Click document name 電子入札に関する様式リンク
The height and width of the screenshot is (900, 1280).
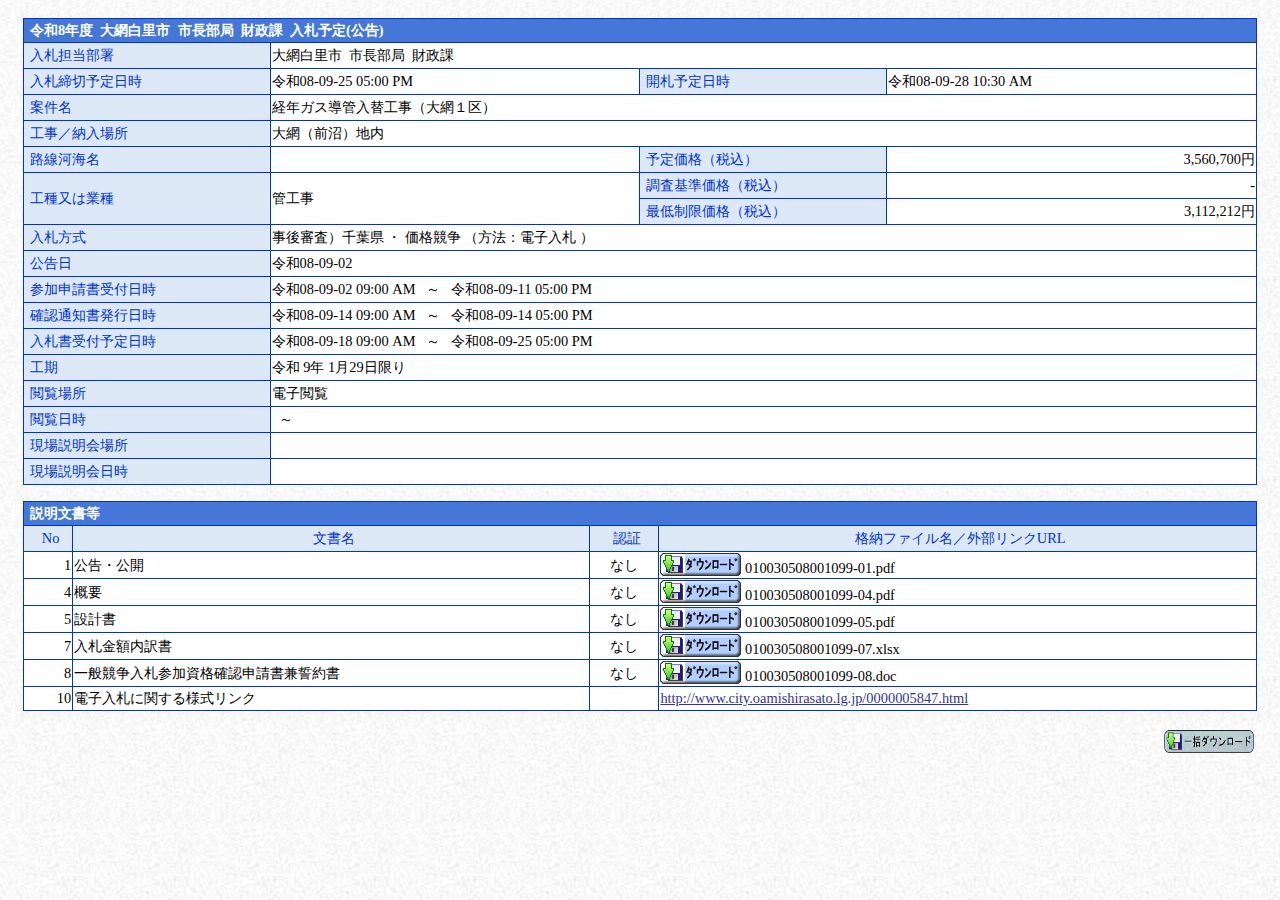coord(165,698)
